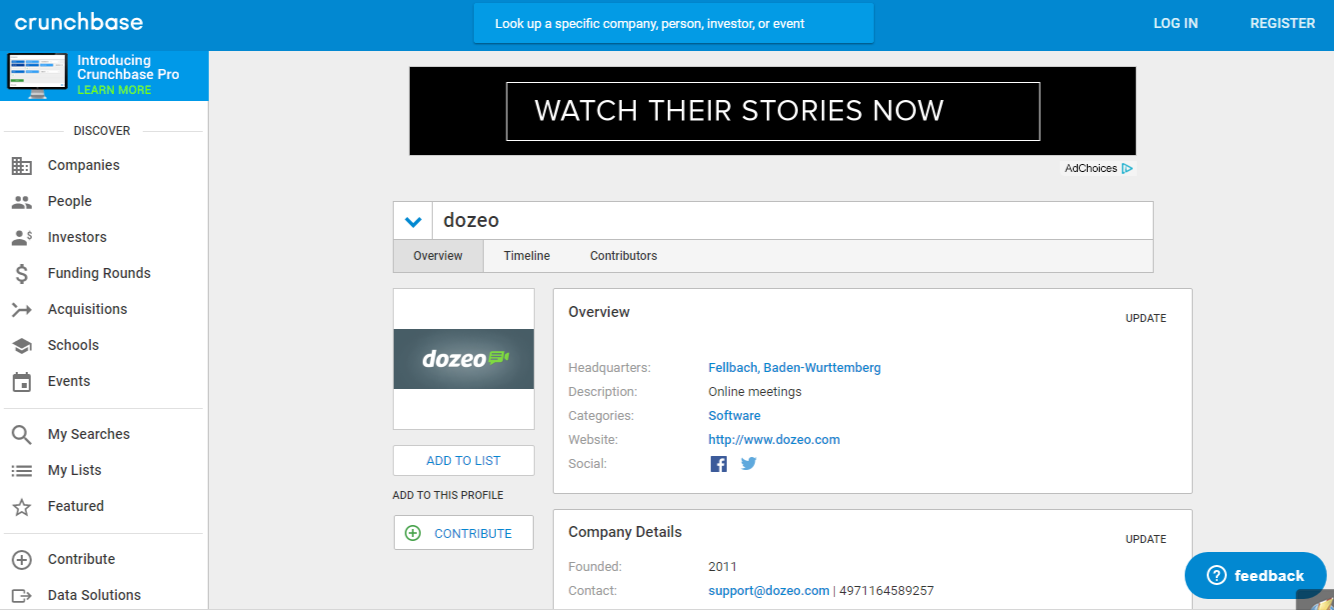1334x610 pixels.
Task: Click the Crunchbase Pro monitor image
Action: pyautogui.click(x=37, y=76)
